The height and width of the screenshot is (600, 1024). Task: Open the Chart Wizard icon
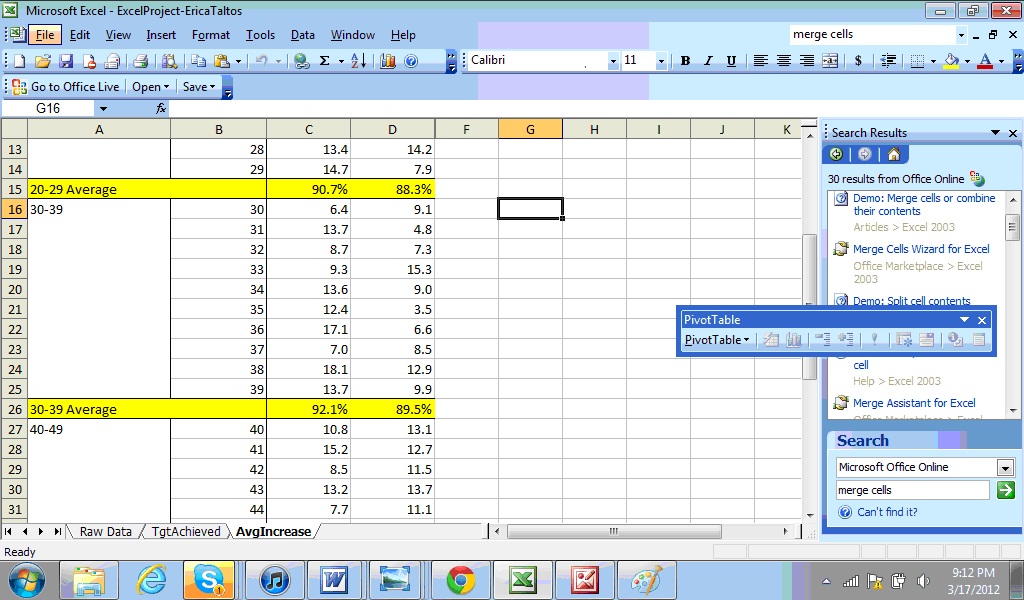pos(388,61)
